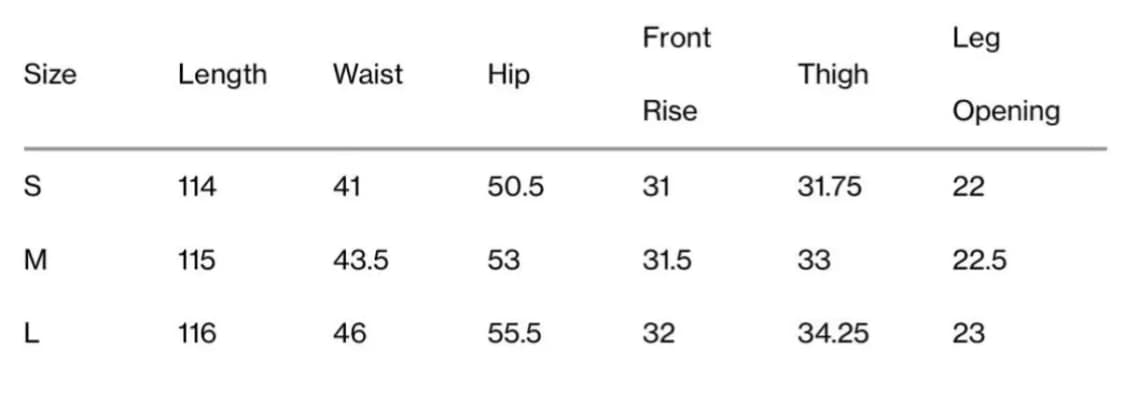Select the 46 waist value
The width and height of the screenshot is (1125, 409).
pos(349,333)
